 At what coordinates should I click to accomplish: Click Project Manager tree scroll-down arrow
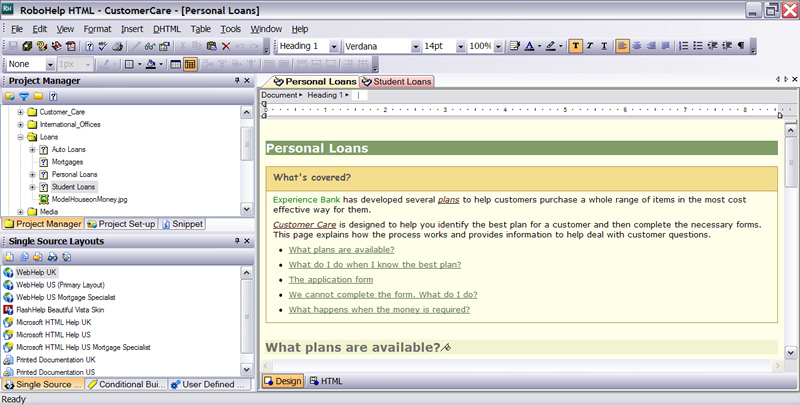point(246,209)
